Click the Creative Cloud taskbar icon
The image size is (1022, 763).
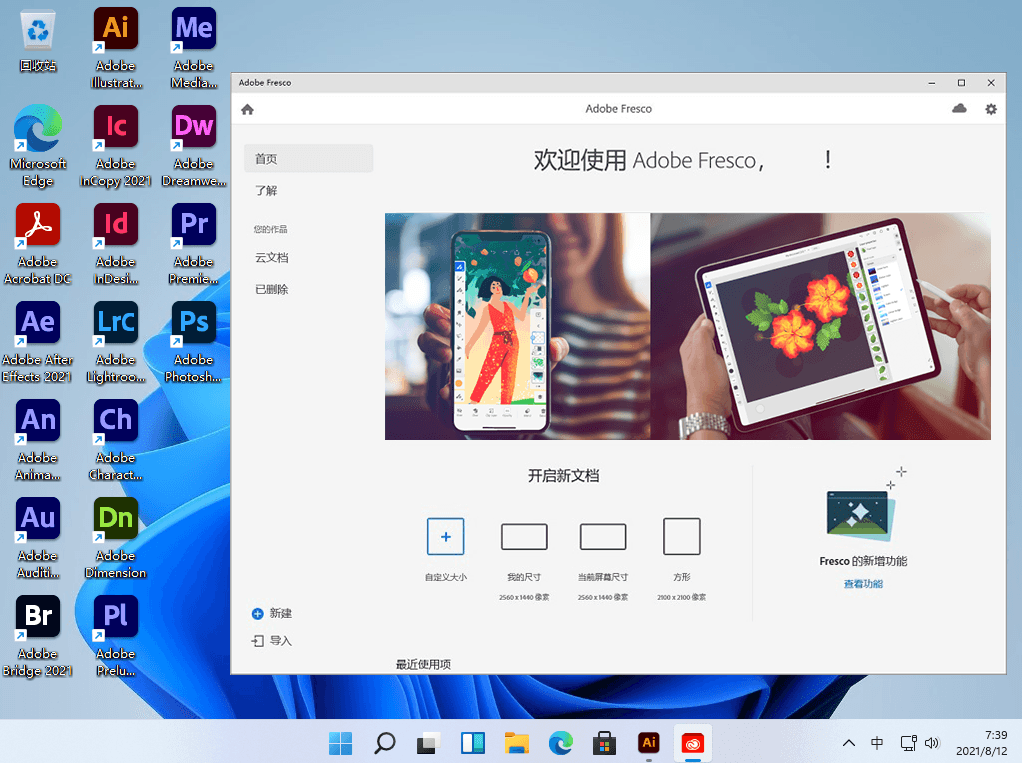[x=693, y=743]
